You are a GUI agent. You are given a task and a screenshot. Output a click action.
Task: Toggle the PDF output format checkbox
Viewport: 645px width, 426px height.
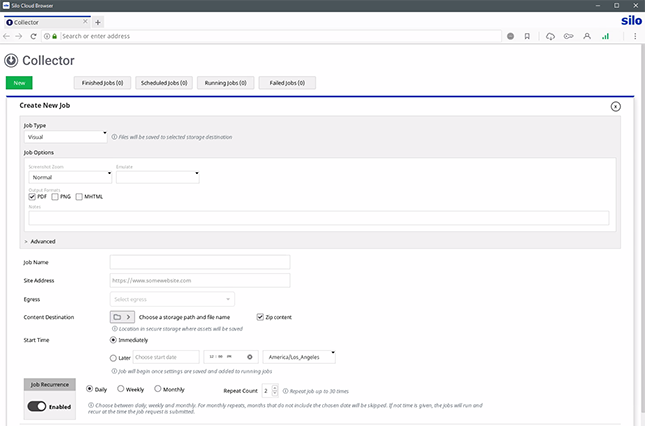[x=32, y=197]
